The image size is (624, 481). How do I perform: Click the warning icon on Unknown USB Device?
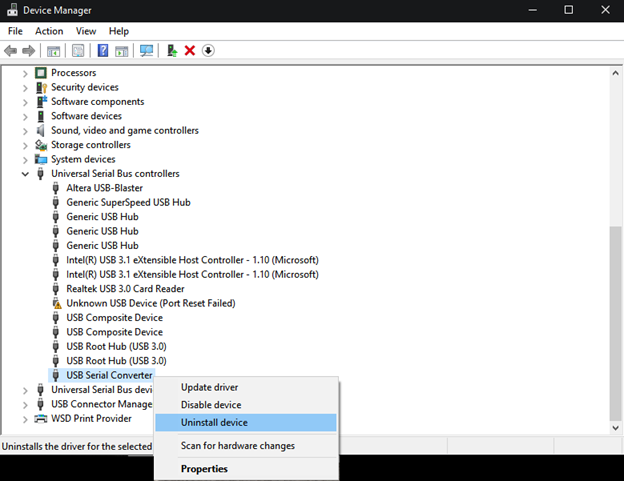click(x=57, y=304)
